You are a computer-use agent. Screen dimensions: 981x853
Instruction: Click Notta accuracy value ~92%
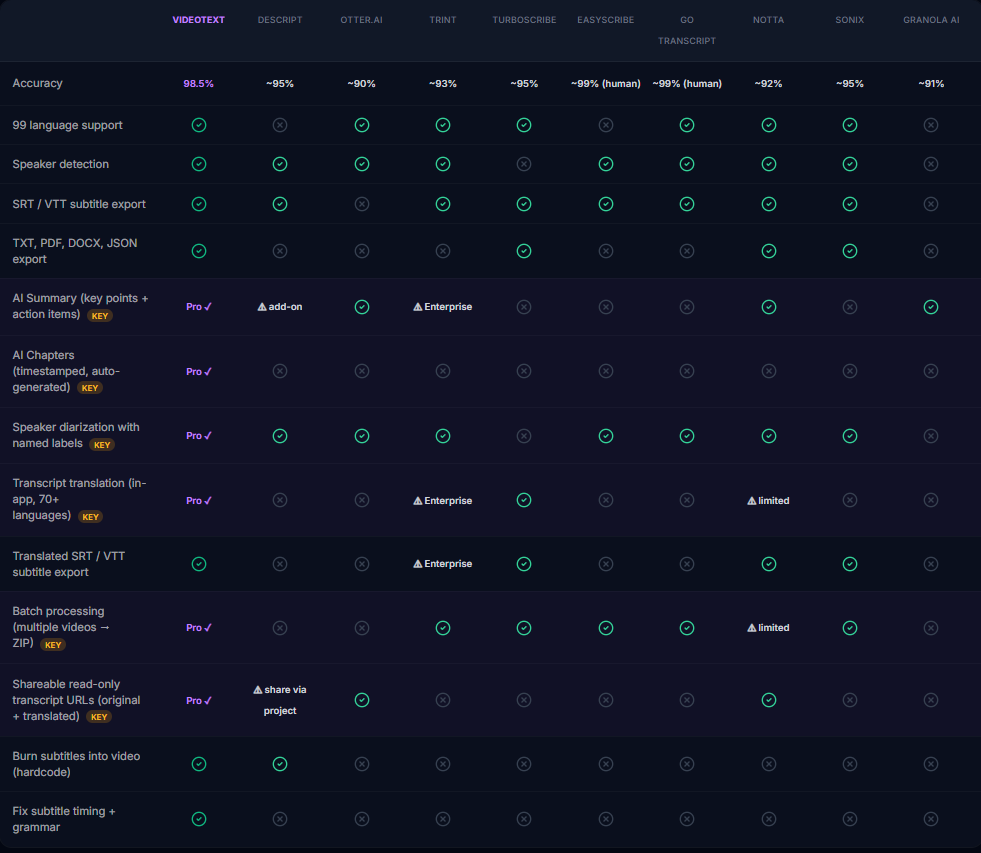point(768,83)
